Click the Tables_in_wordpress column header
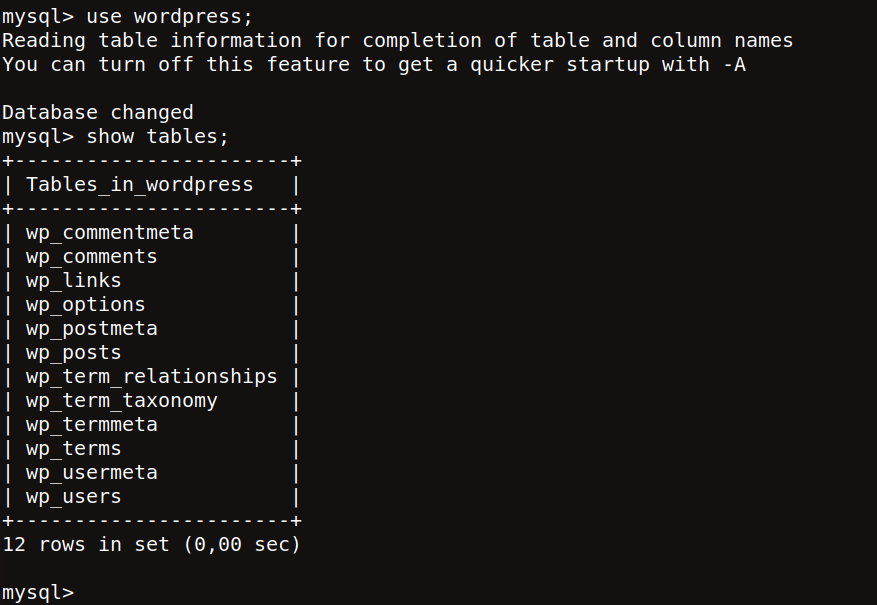The height and width of the screenshot is (605, 877). (x=140, y=185)
